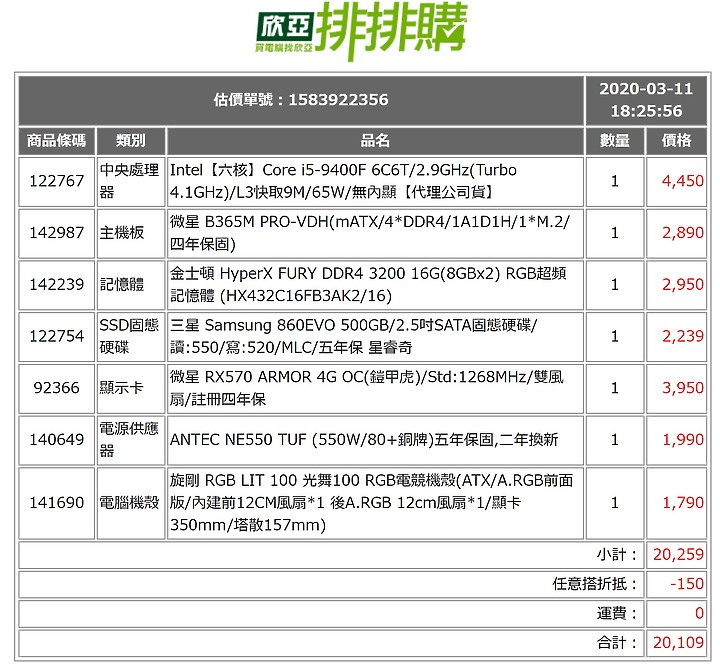Click the 運費 label
720x665 pixels.
pos(617,614)
